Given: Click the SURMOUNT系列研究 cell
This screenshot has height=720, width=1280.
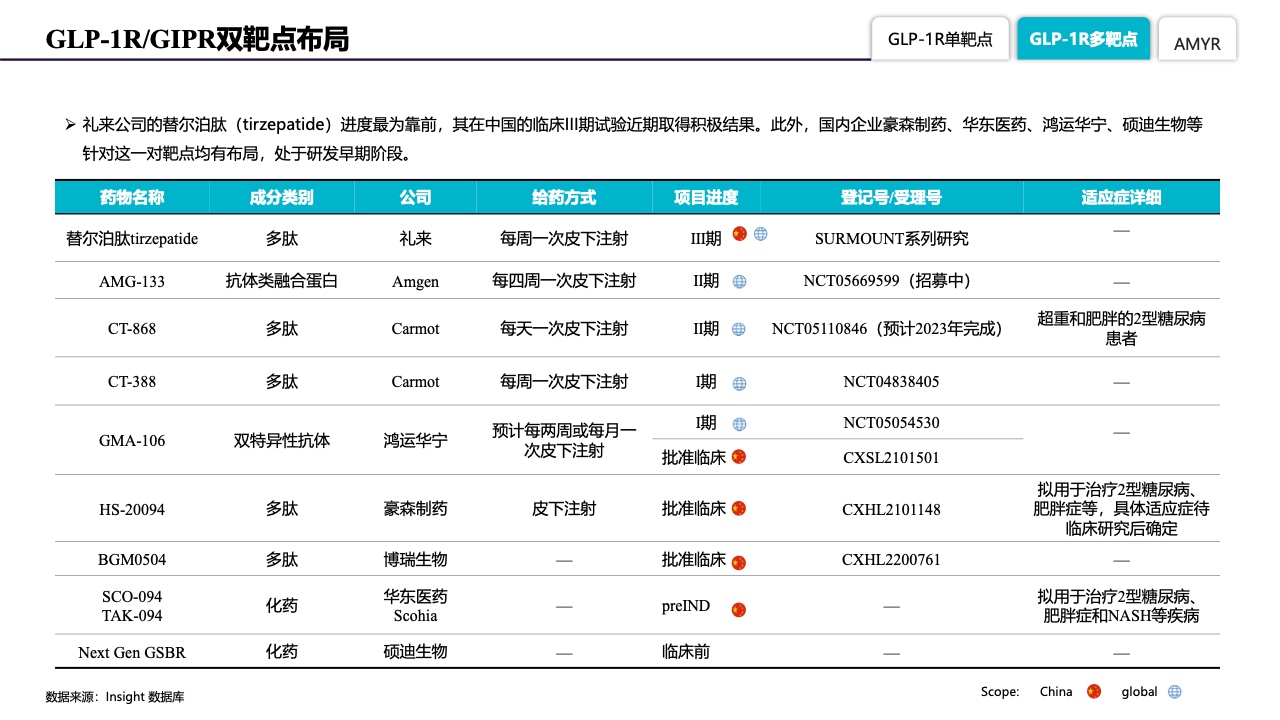Looking at the screenshot, I should click(891, 239).
